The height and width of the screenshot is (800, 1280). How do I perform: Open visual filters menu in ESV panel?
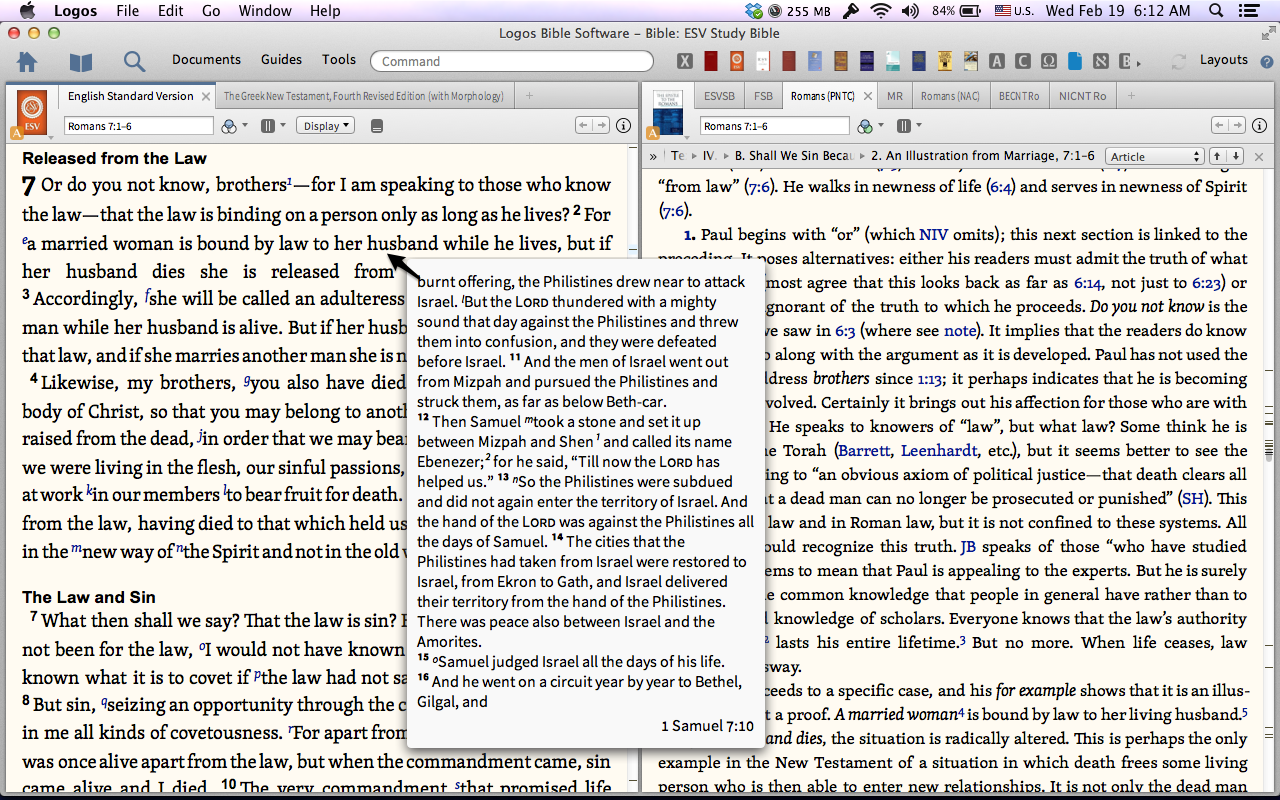tap(232, 126)
